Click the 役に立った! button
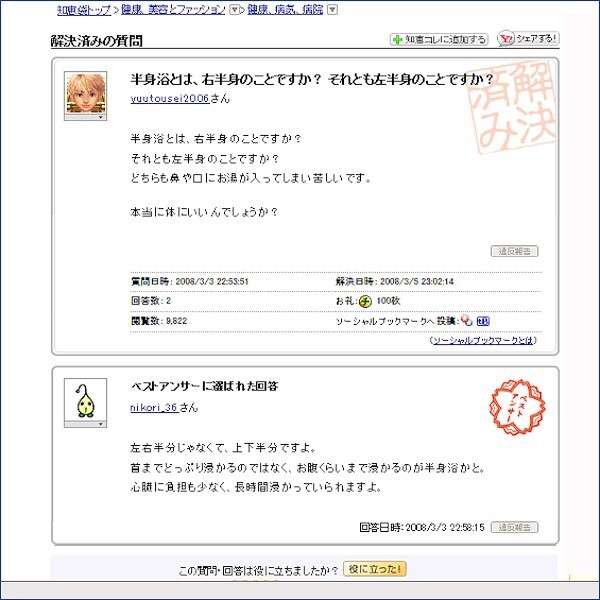 (375, 569)
